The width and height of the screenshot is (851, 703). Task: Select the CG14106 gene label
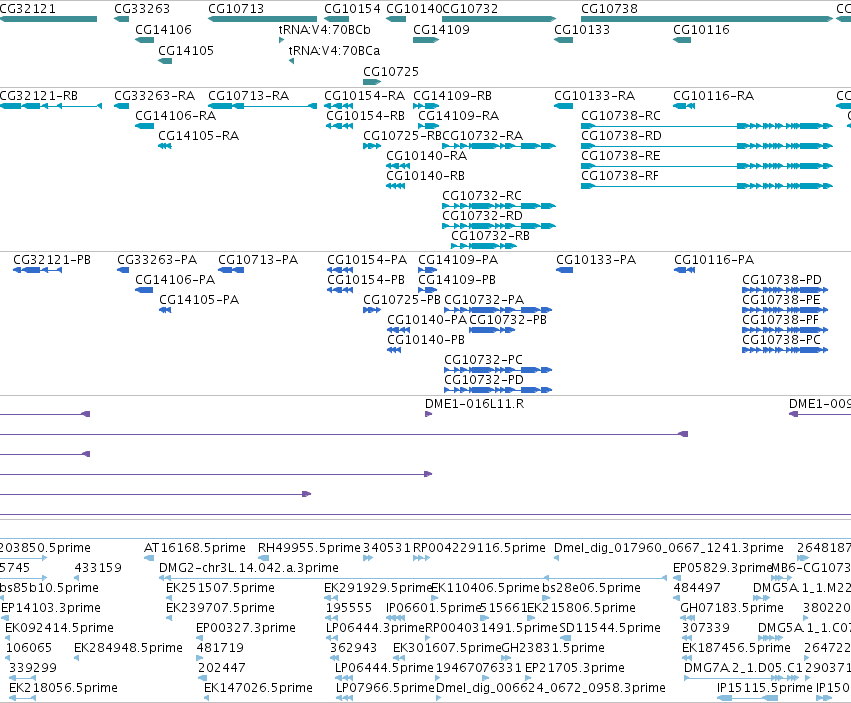click(x=163, y=29)
